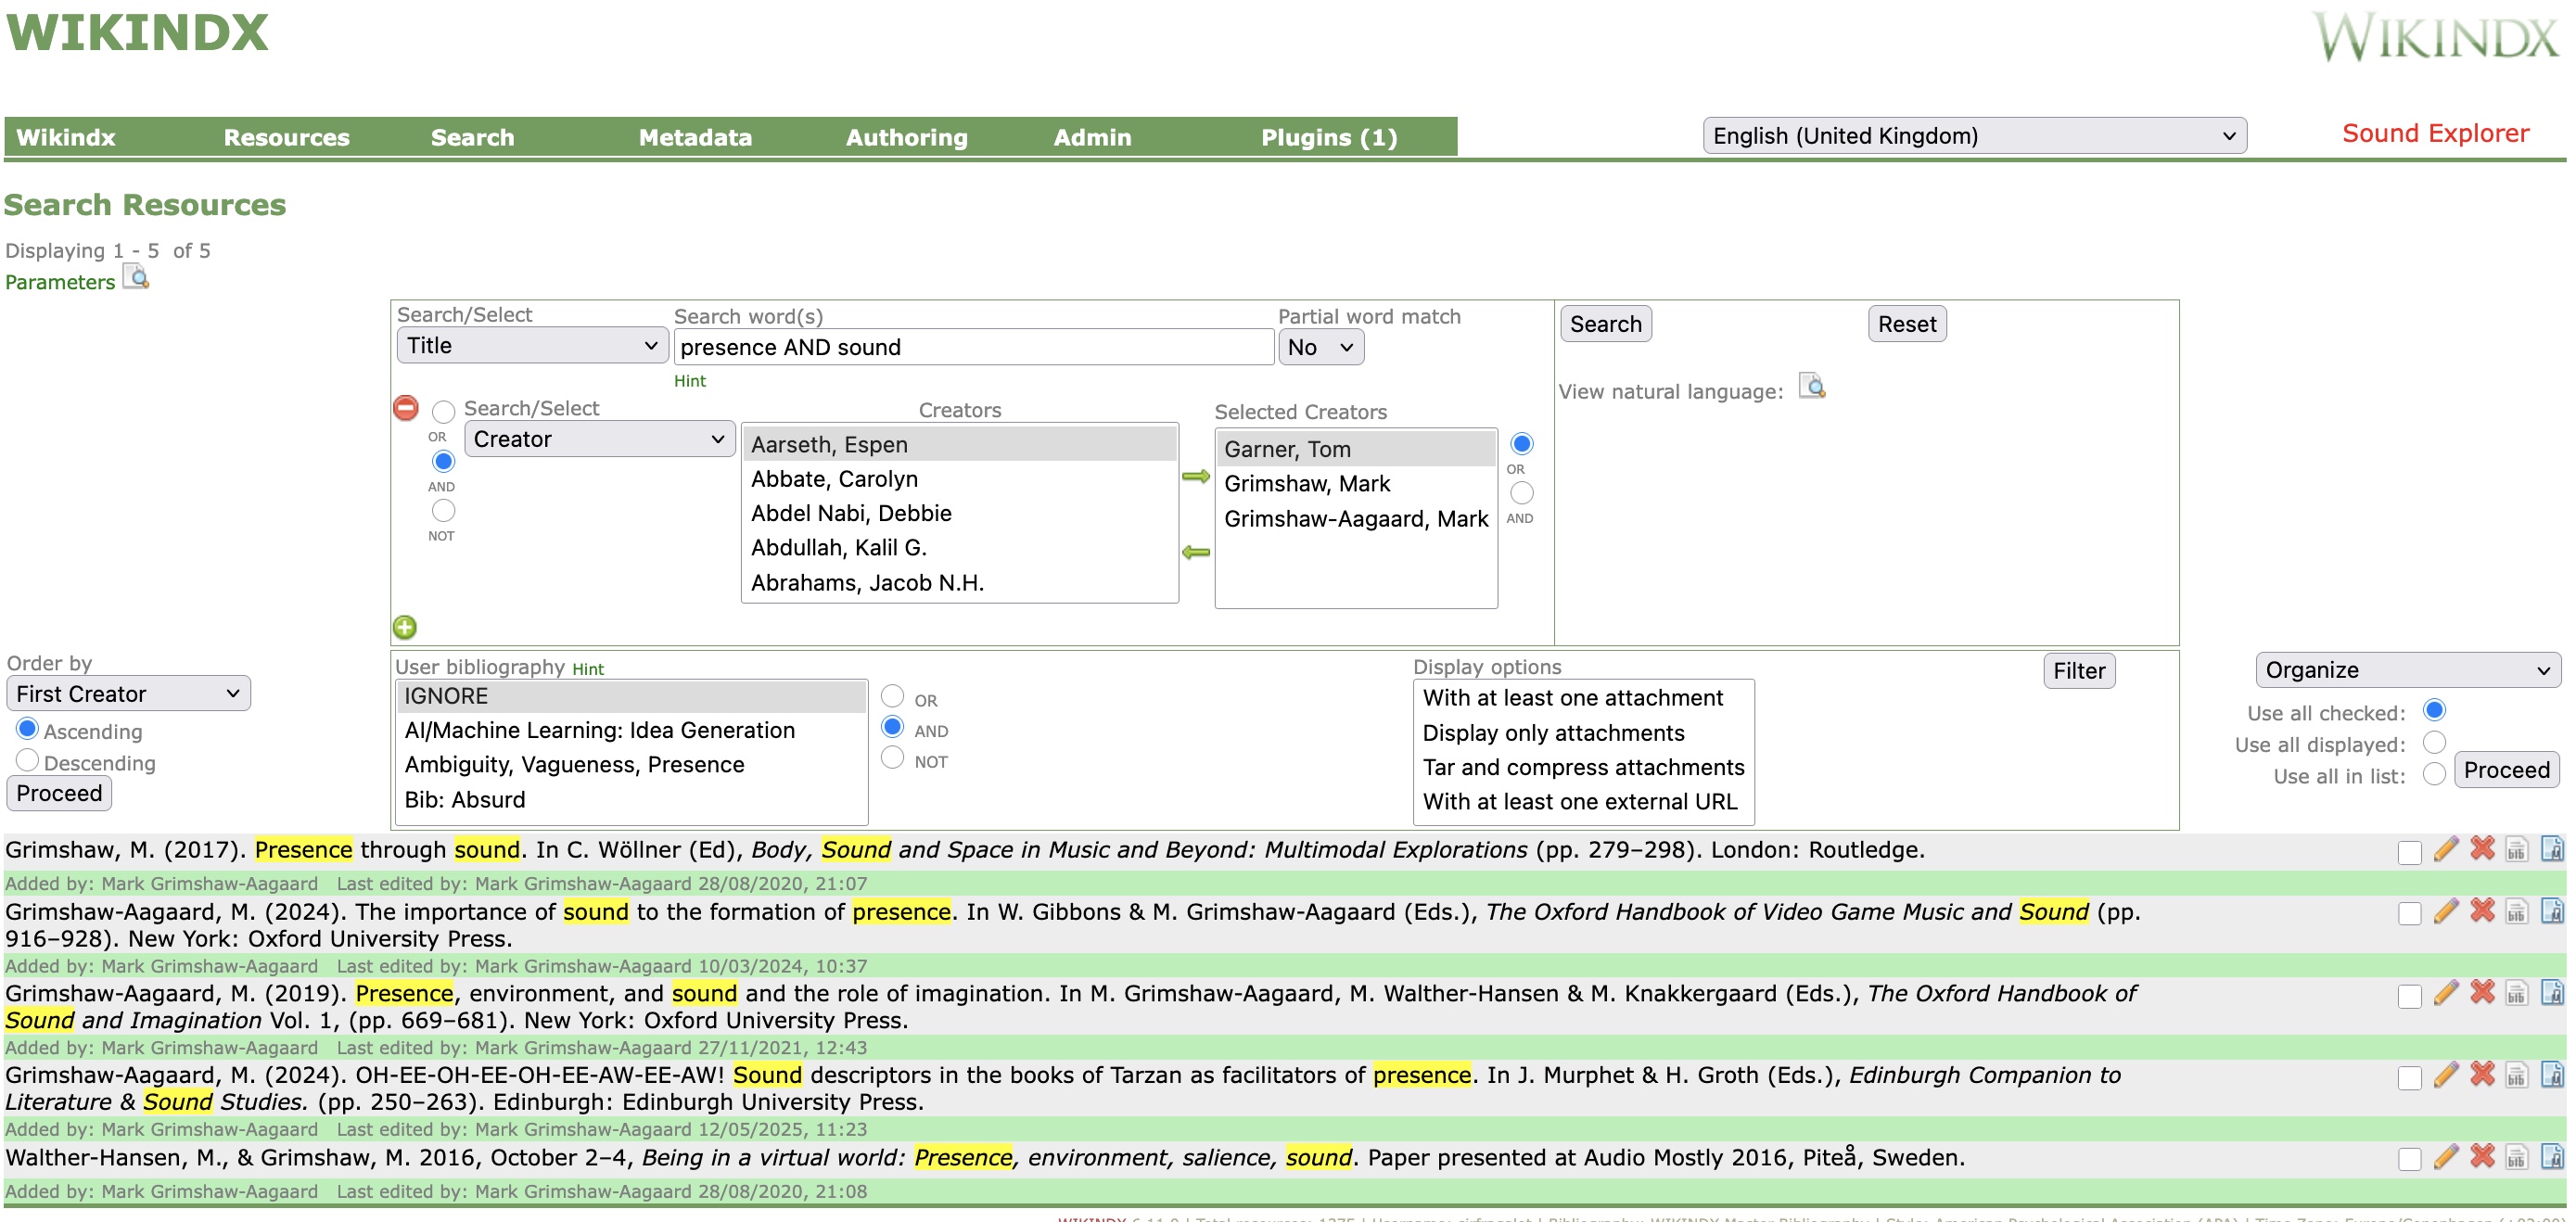Click the green plus to add another search field
The image size is (2576, 1222).
[404, 627]
